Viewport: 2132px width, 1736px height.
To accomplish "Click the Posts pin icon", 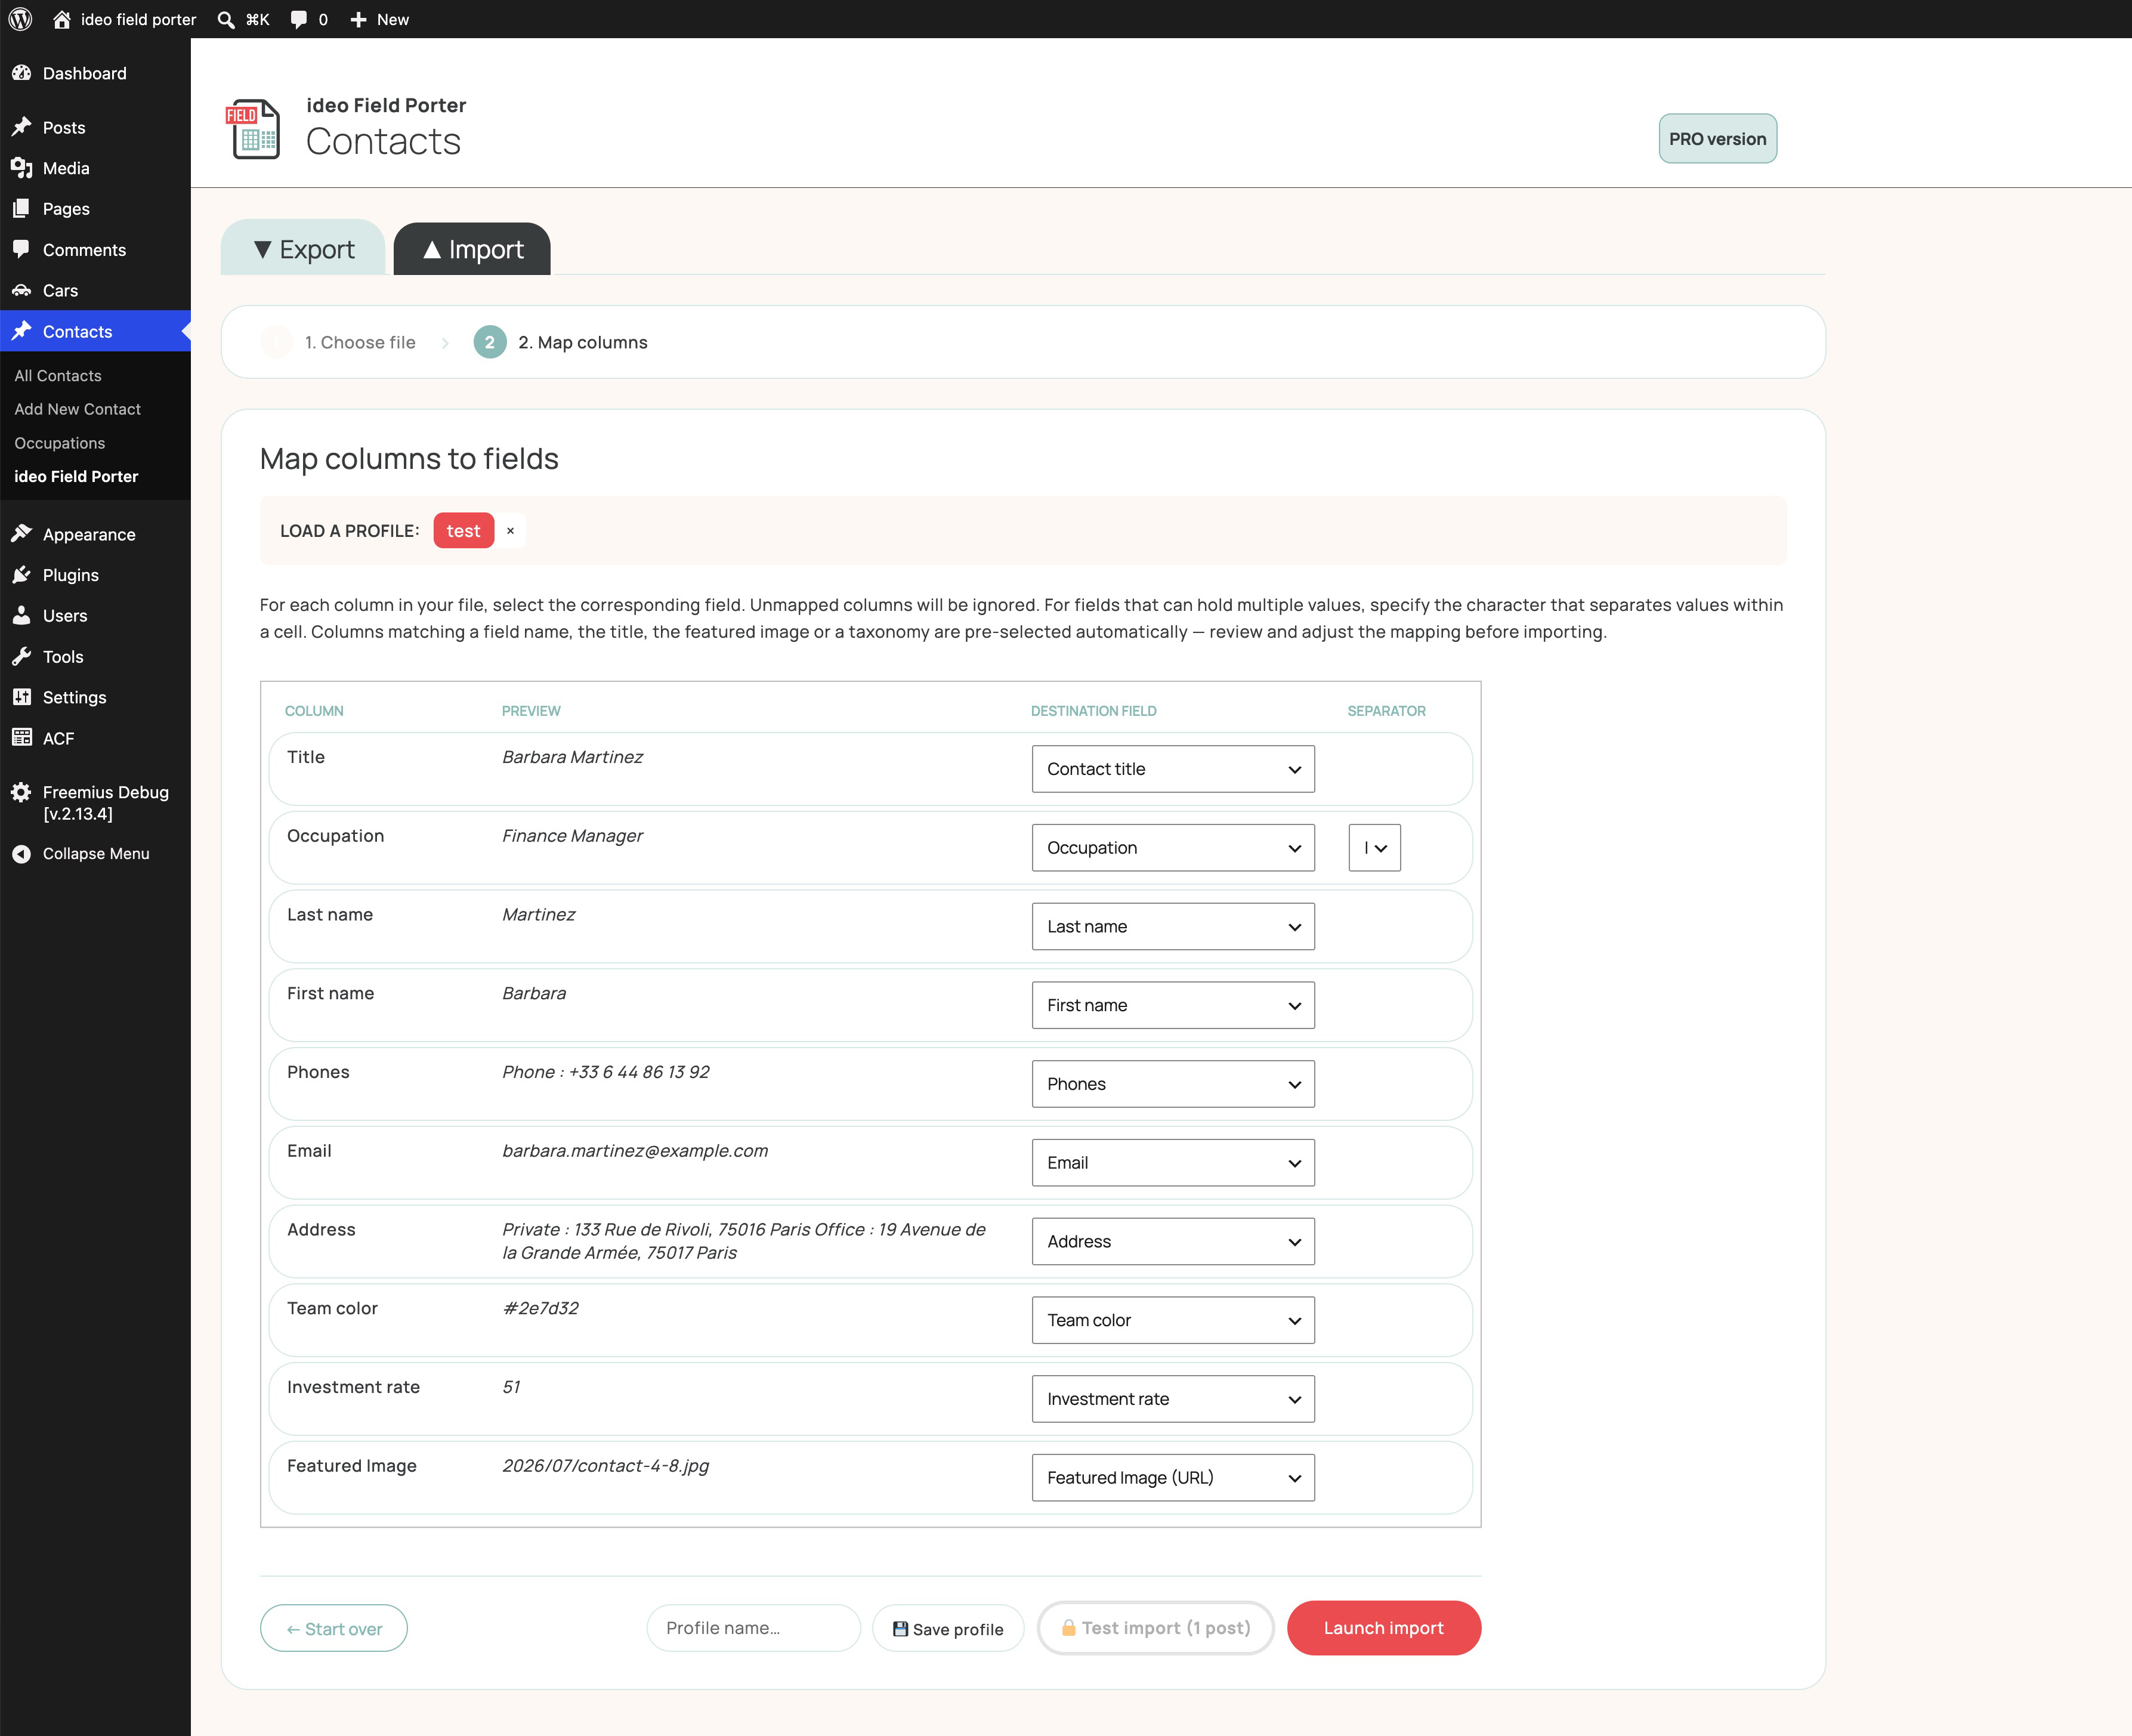I will click(x=22, y=127).
